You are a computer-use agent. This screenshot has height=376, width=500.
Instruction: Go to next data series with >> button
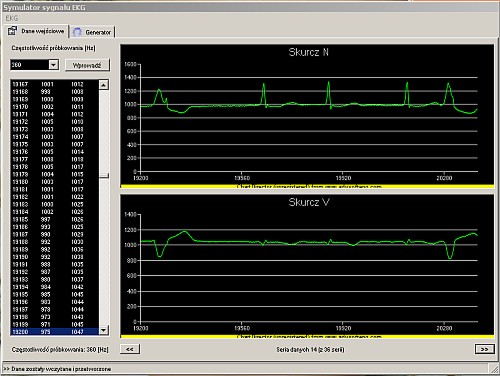484,349
